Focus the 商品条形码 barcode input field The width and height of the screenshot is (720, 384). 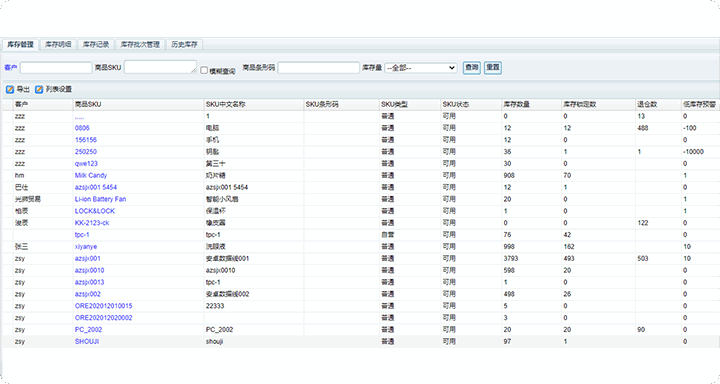pos(319,68)
